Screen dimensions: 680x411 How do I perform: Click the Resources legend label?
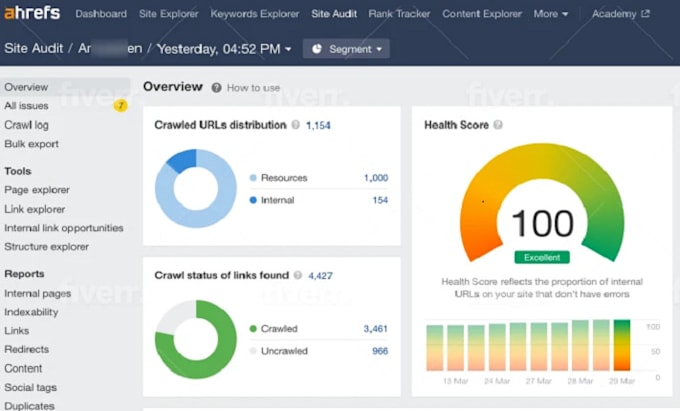(x=284, y=178)
